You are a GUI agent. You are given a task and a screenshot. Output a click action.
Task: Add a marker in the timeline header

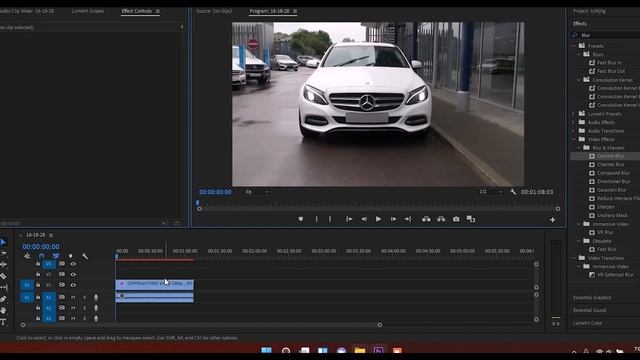tap(71, 256)
